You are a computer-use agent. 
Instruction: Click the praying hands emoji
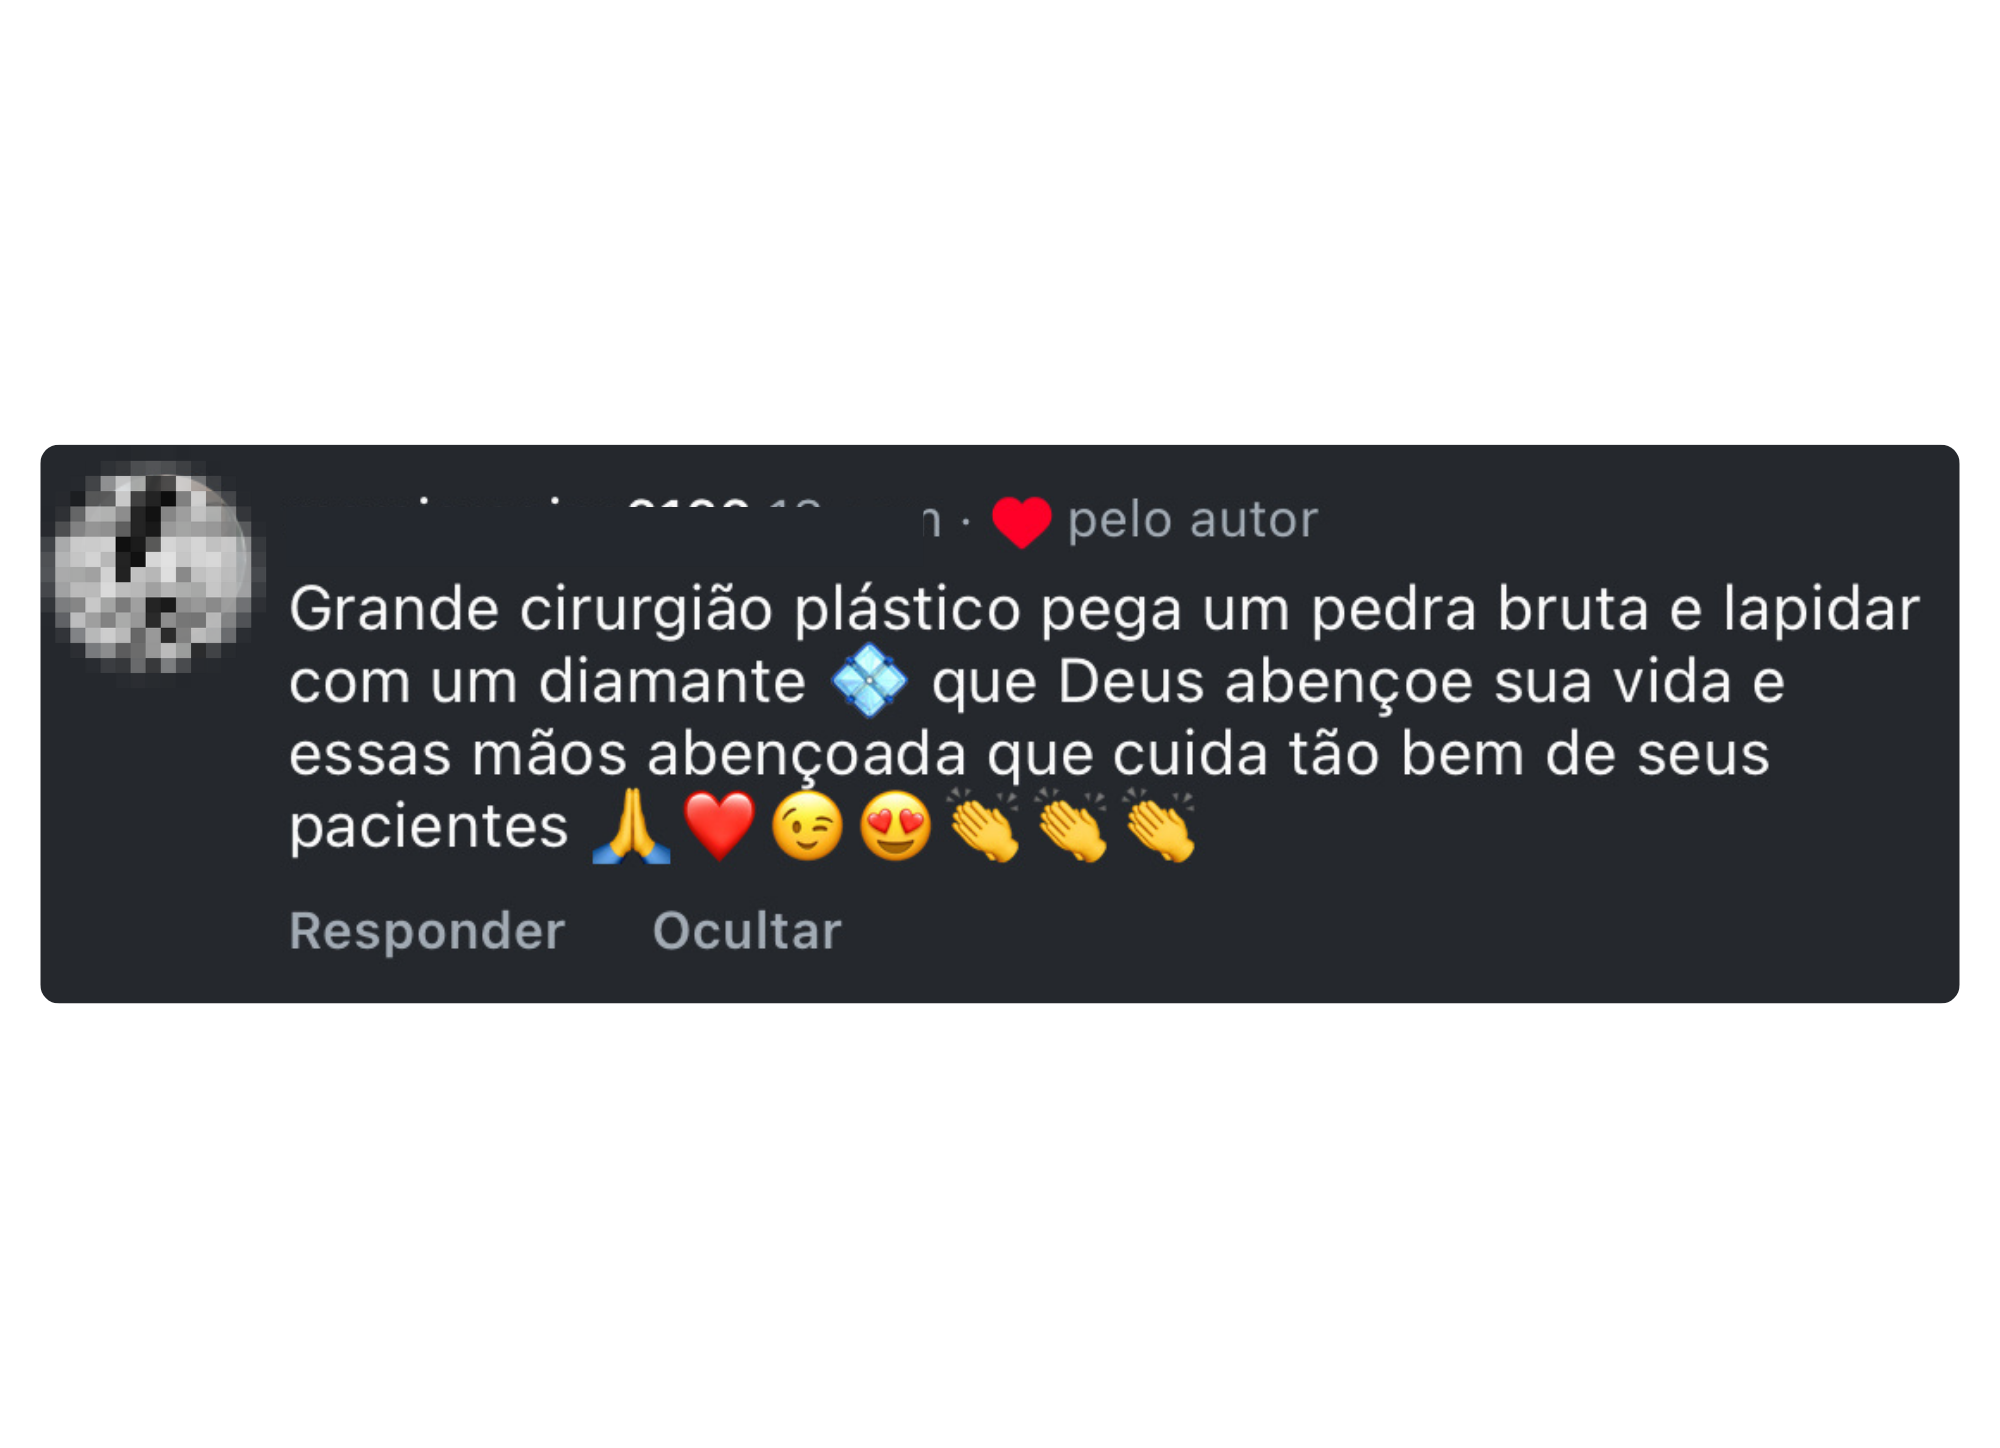pyautogui.click(x=631, y=826)
